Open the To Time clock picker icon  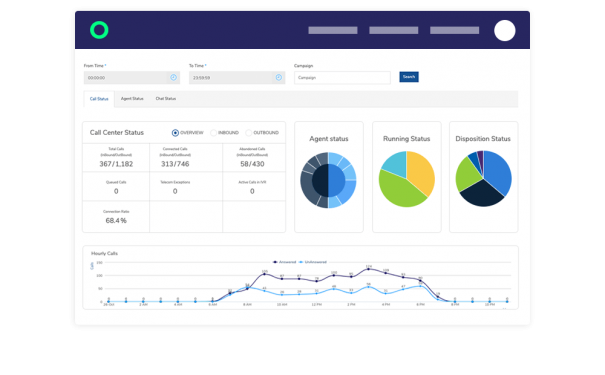[x=279, y=78]
